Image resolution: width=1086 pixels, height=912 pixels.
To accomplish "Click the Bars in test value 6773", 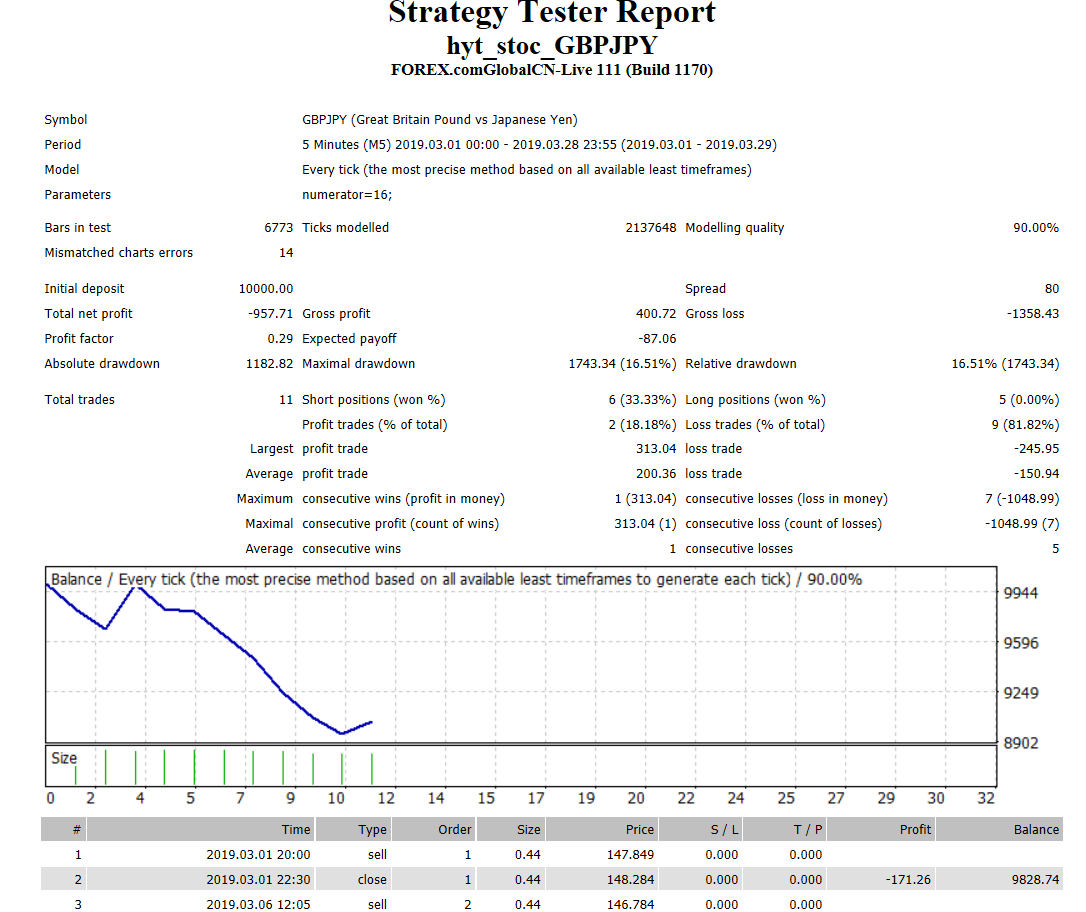I will pyautogui.click(x=278, y=228).
